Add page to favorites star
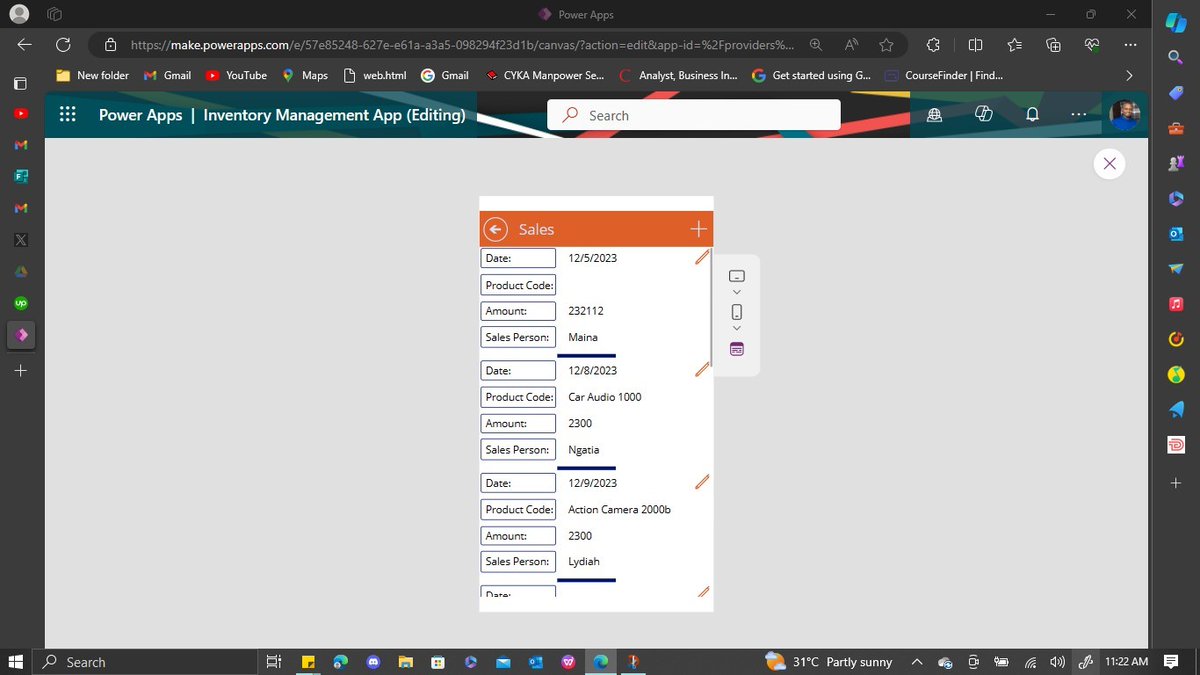The height and width of the screenshot is (675, 1200). click(886, 44)
